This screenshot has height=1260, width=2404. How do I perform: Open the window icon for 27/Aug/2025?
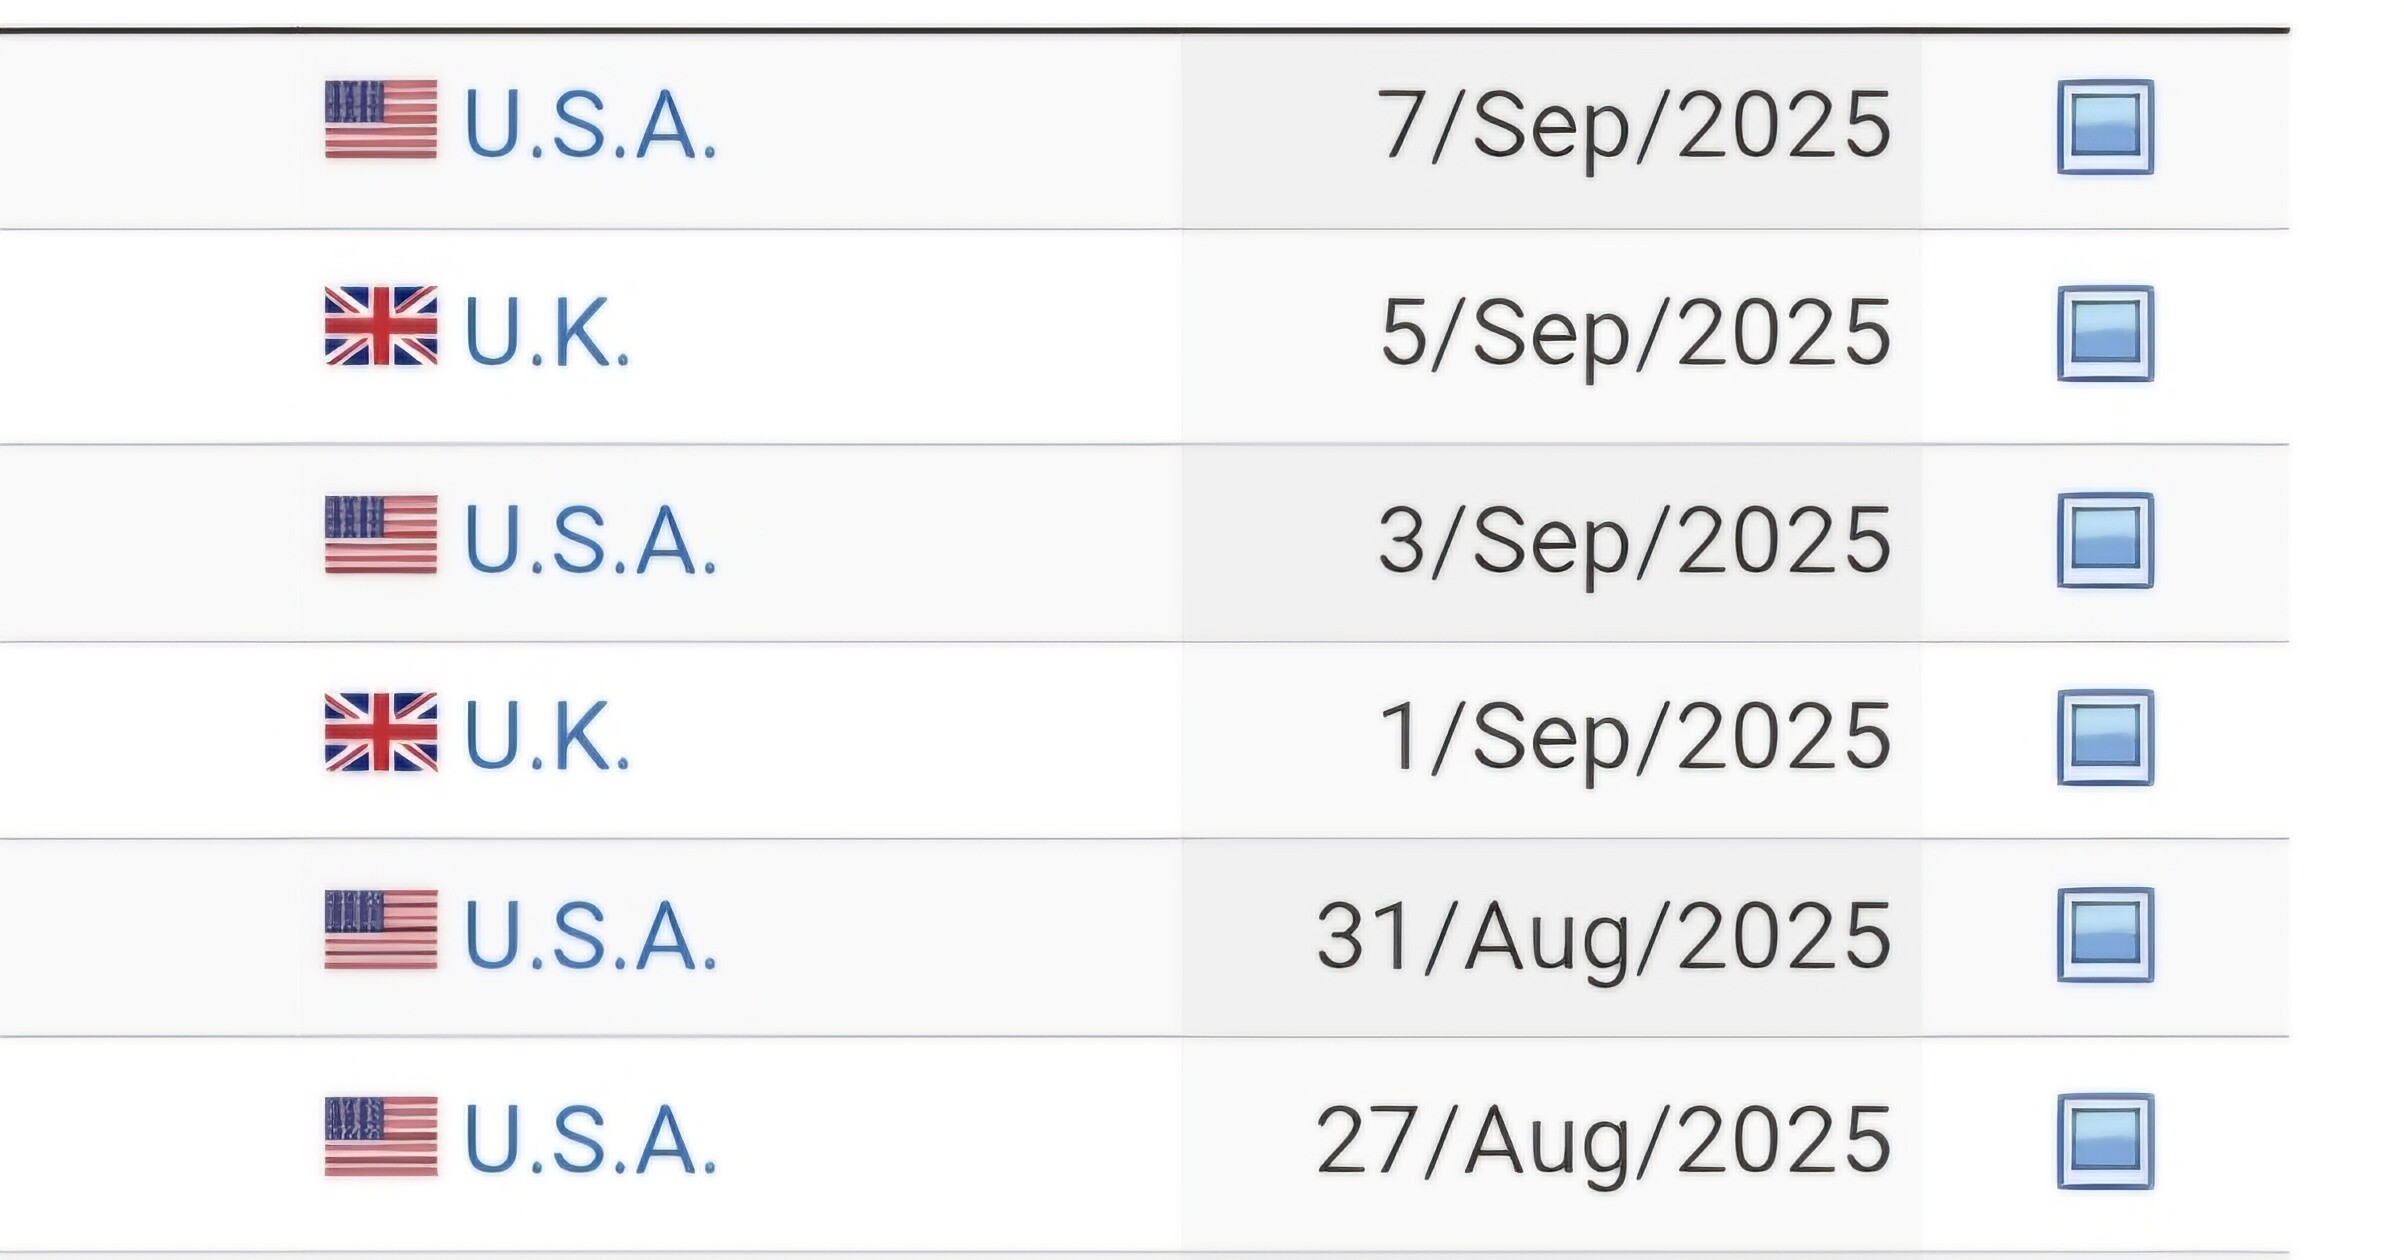[x=2105, y=1141]
